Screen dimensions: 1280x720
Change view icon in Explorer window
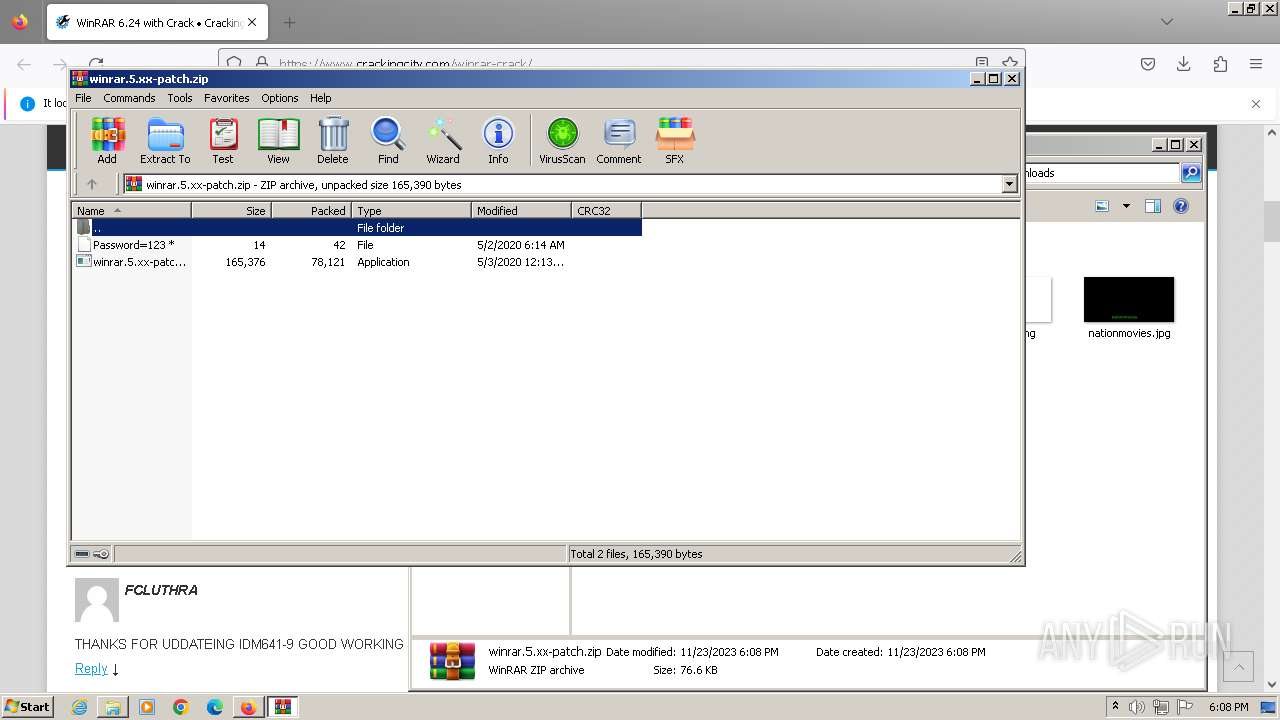coord(1102,206)
